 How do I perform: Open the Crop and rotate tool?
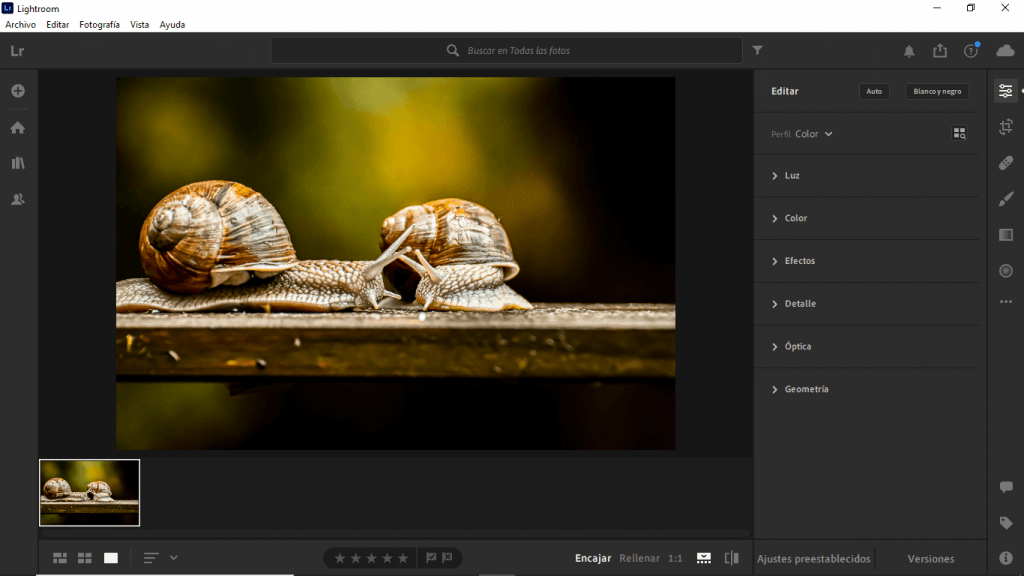[1005, 127]
